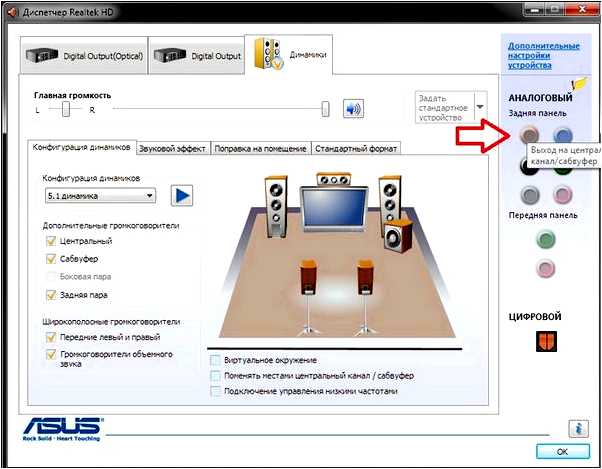This screenshot has height=469, width=602.
Task: Click the green front panel jack
Action: pos(546,239)
